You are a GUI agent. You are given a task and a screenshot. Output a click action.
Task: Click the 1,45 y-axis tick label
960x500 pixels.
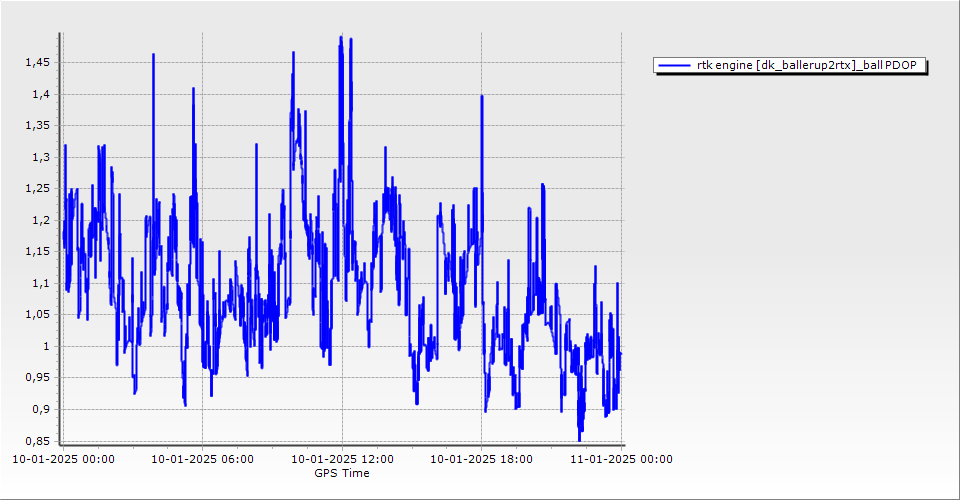(x=36, y=62)
